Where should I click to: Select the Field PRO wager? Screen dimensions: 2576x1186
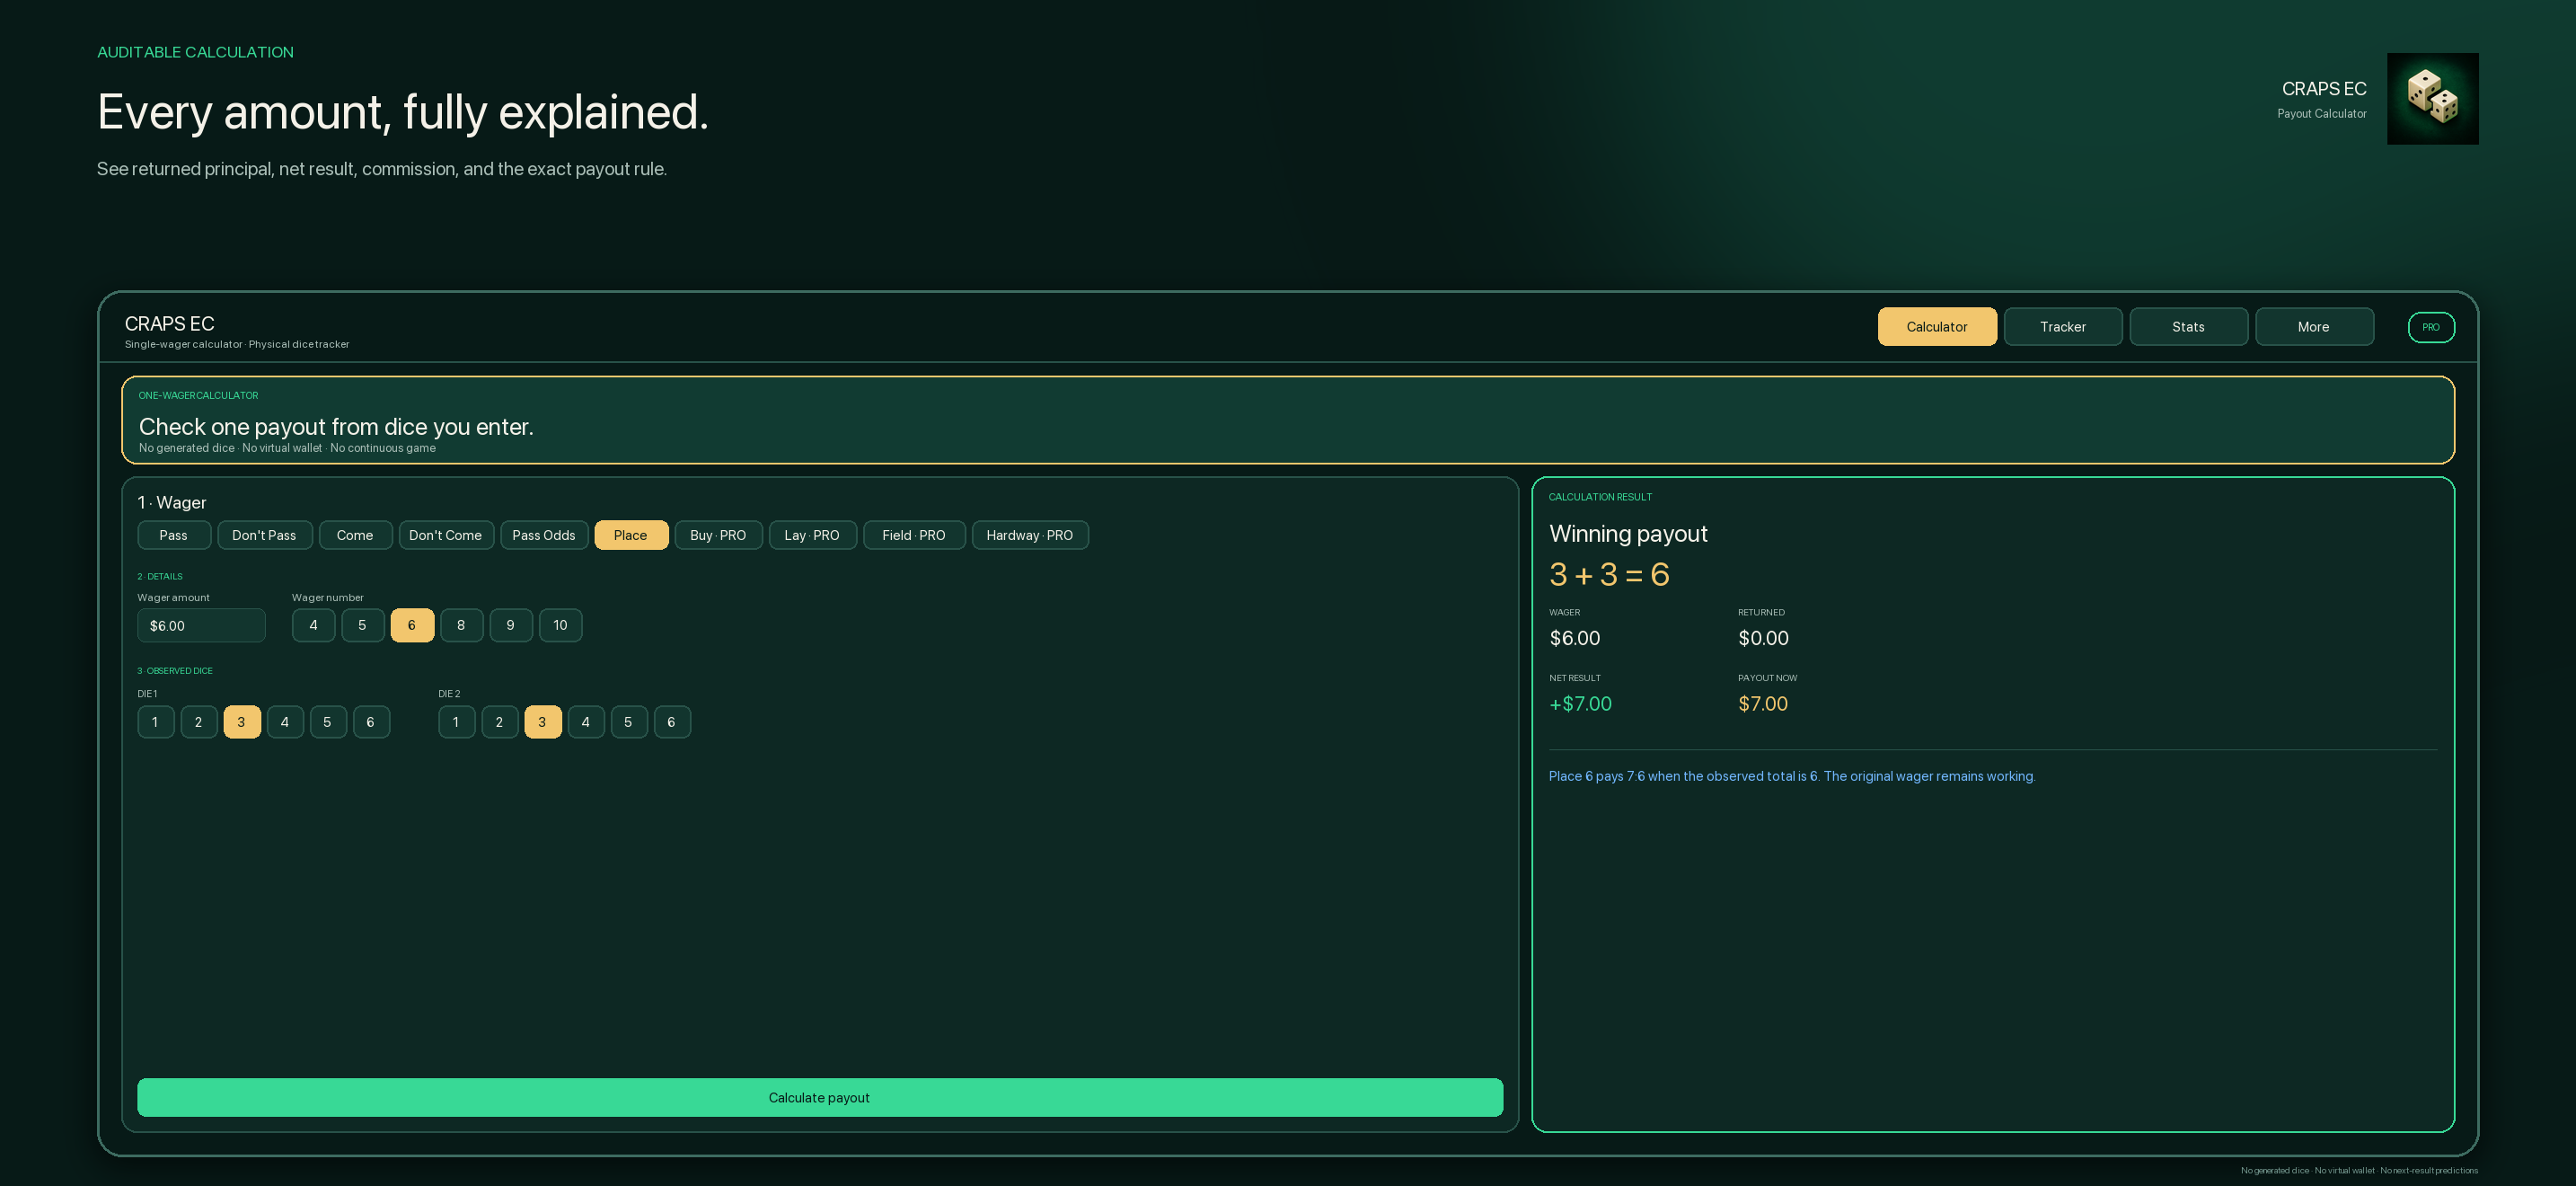coord(914,535)
